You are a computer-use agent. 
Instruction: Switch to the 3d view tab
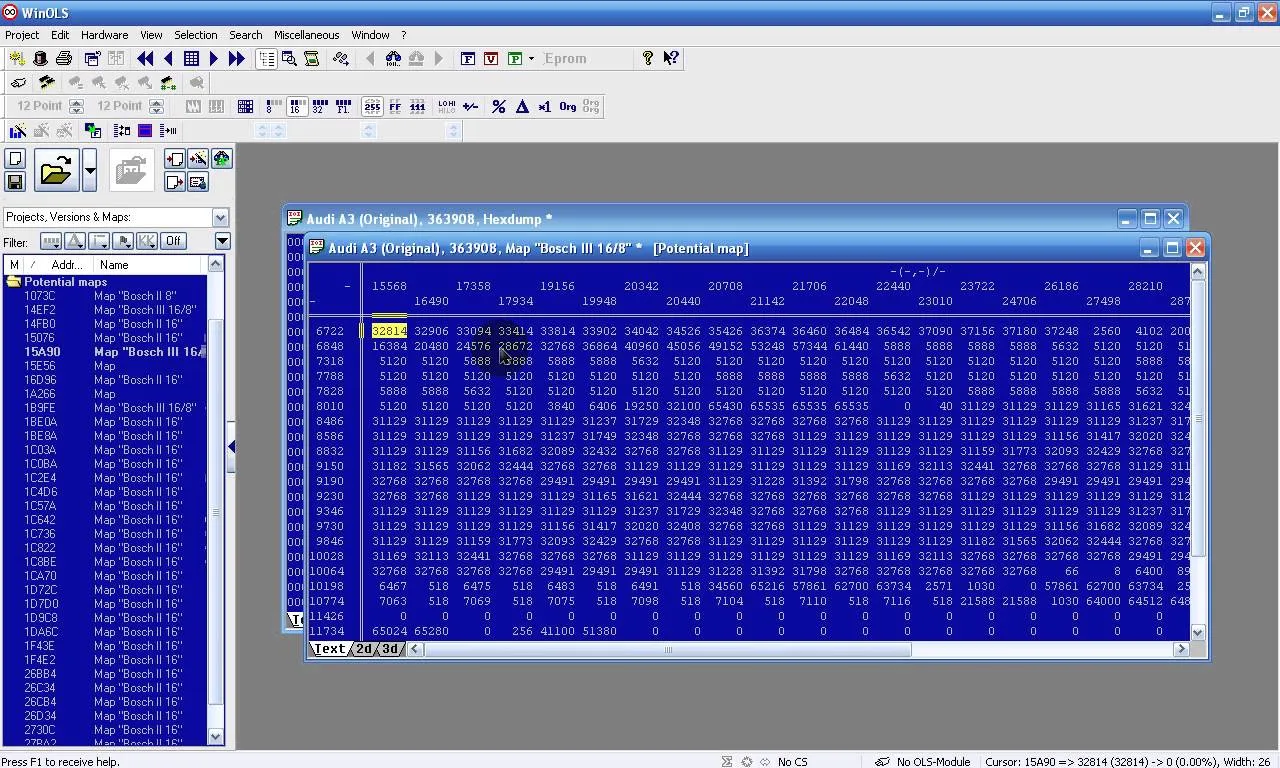pyautogui.click(x=389, y=649)
